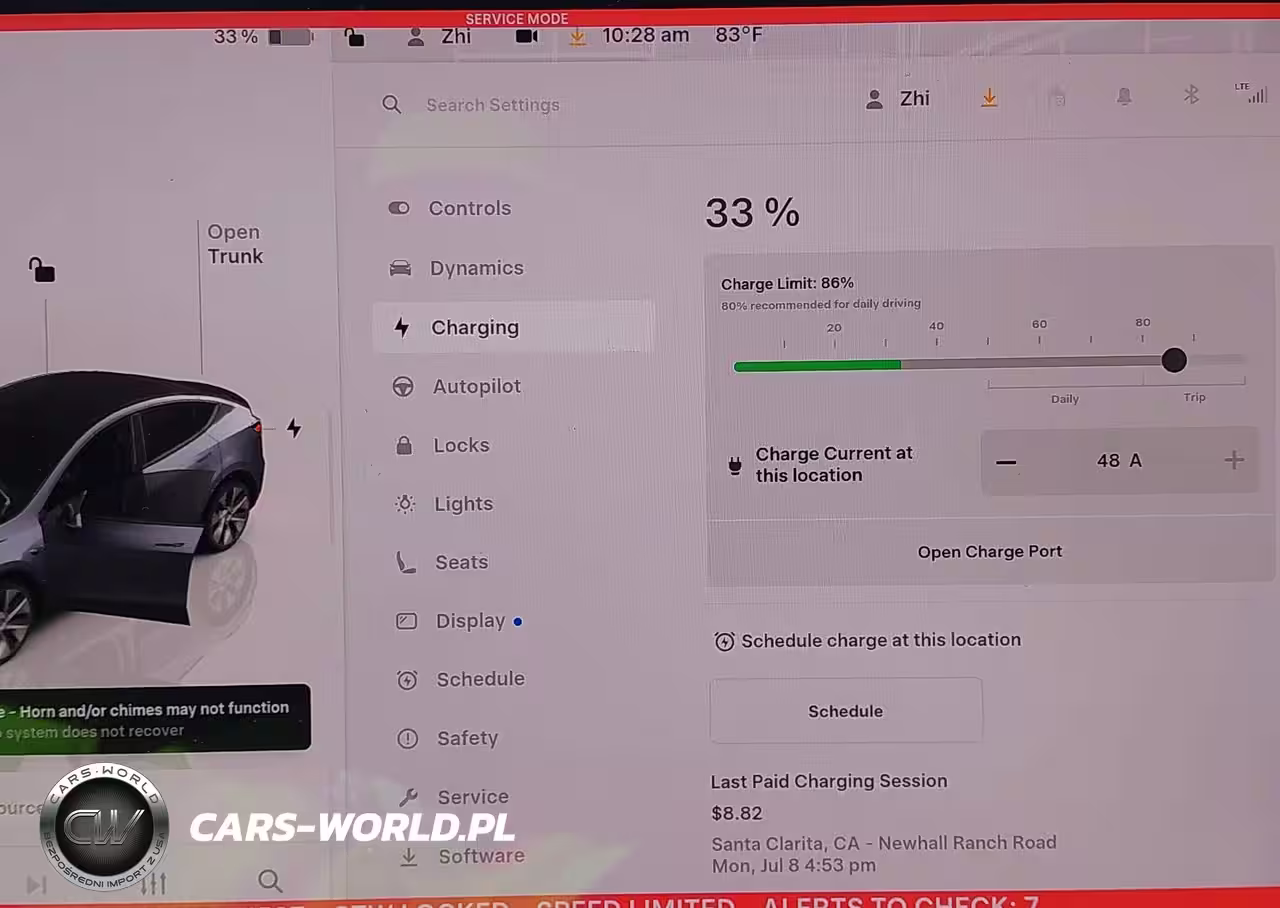Click the Search Settings input field
1280x908 pixels.
(x=492, y=105)
